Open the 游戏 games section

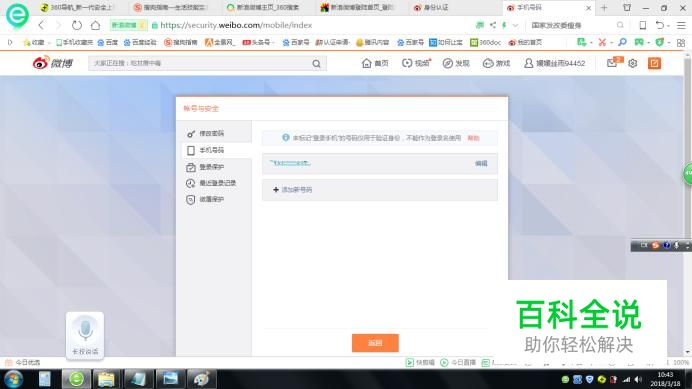(496, 64)
